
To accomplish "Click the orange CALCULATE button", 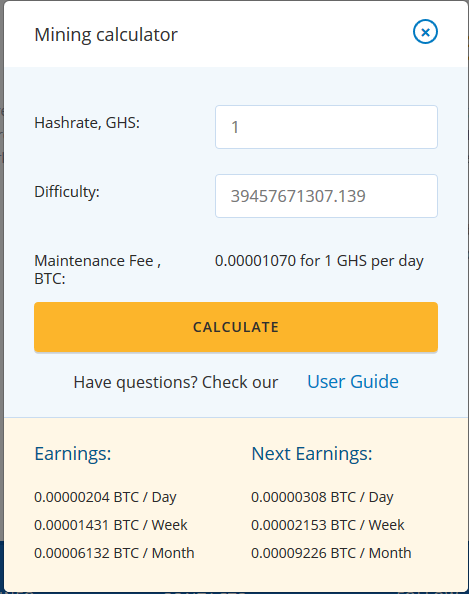I will pyautogui.click(x=236, y=327).
